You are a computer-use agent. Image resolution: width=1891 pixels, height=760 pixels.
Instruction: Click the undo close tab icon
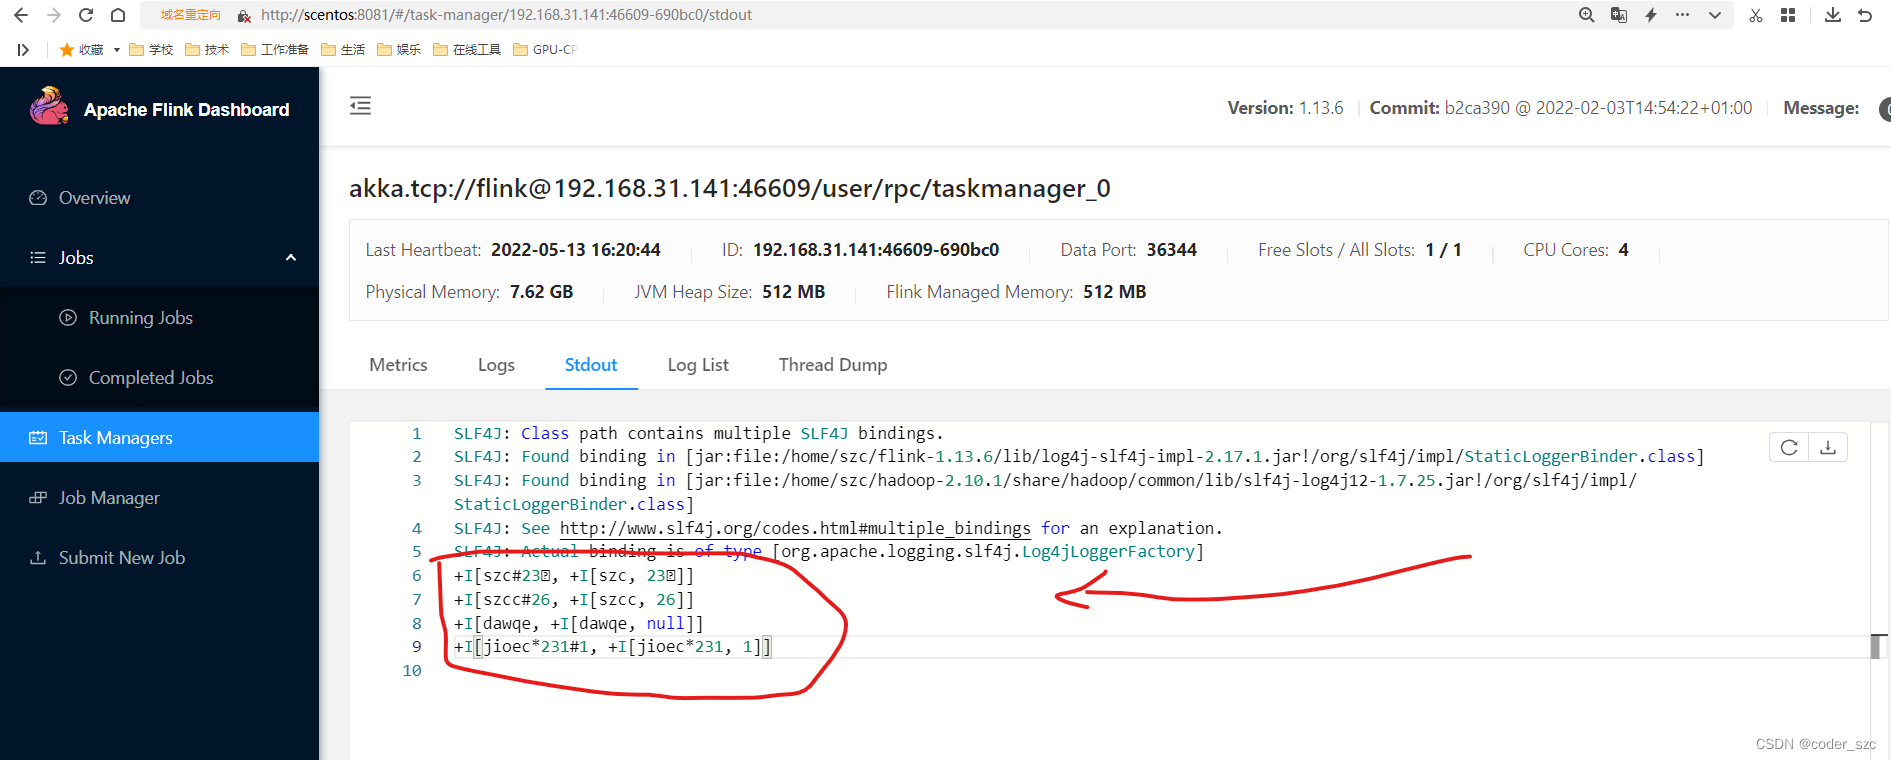pyautogui.click(x=1865, y=15)
